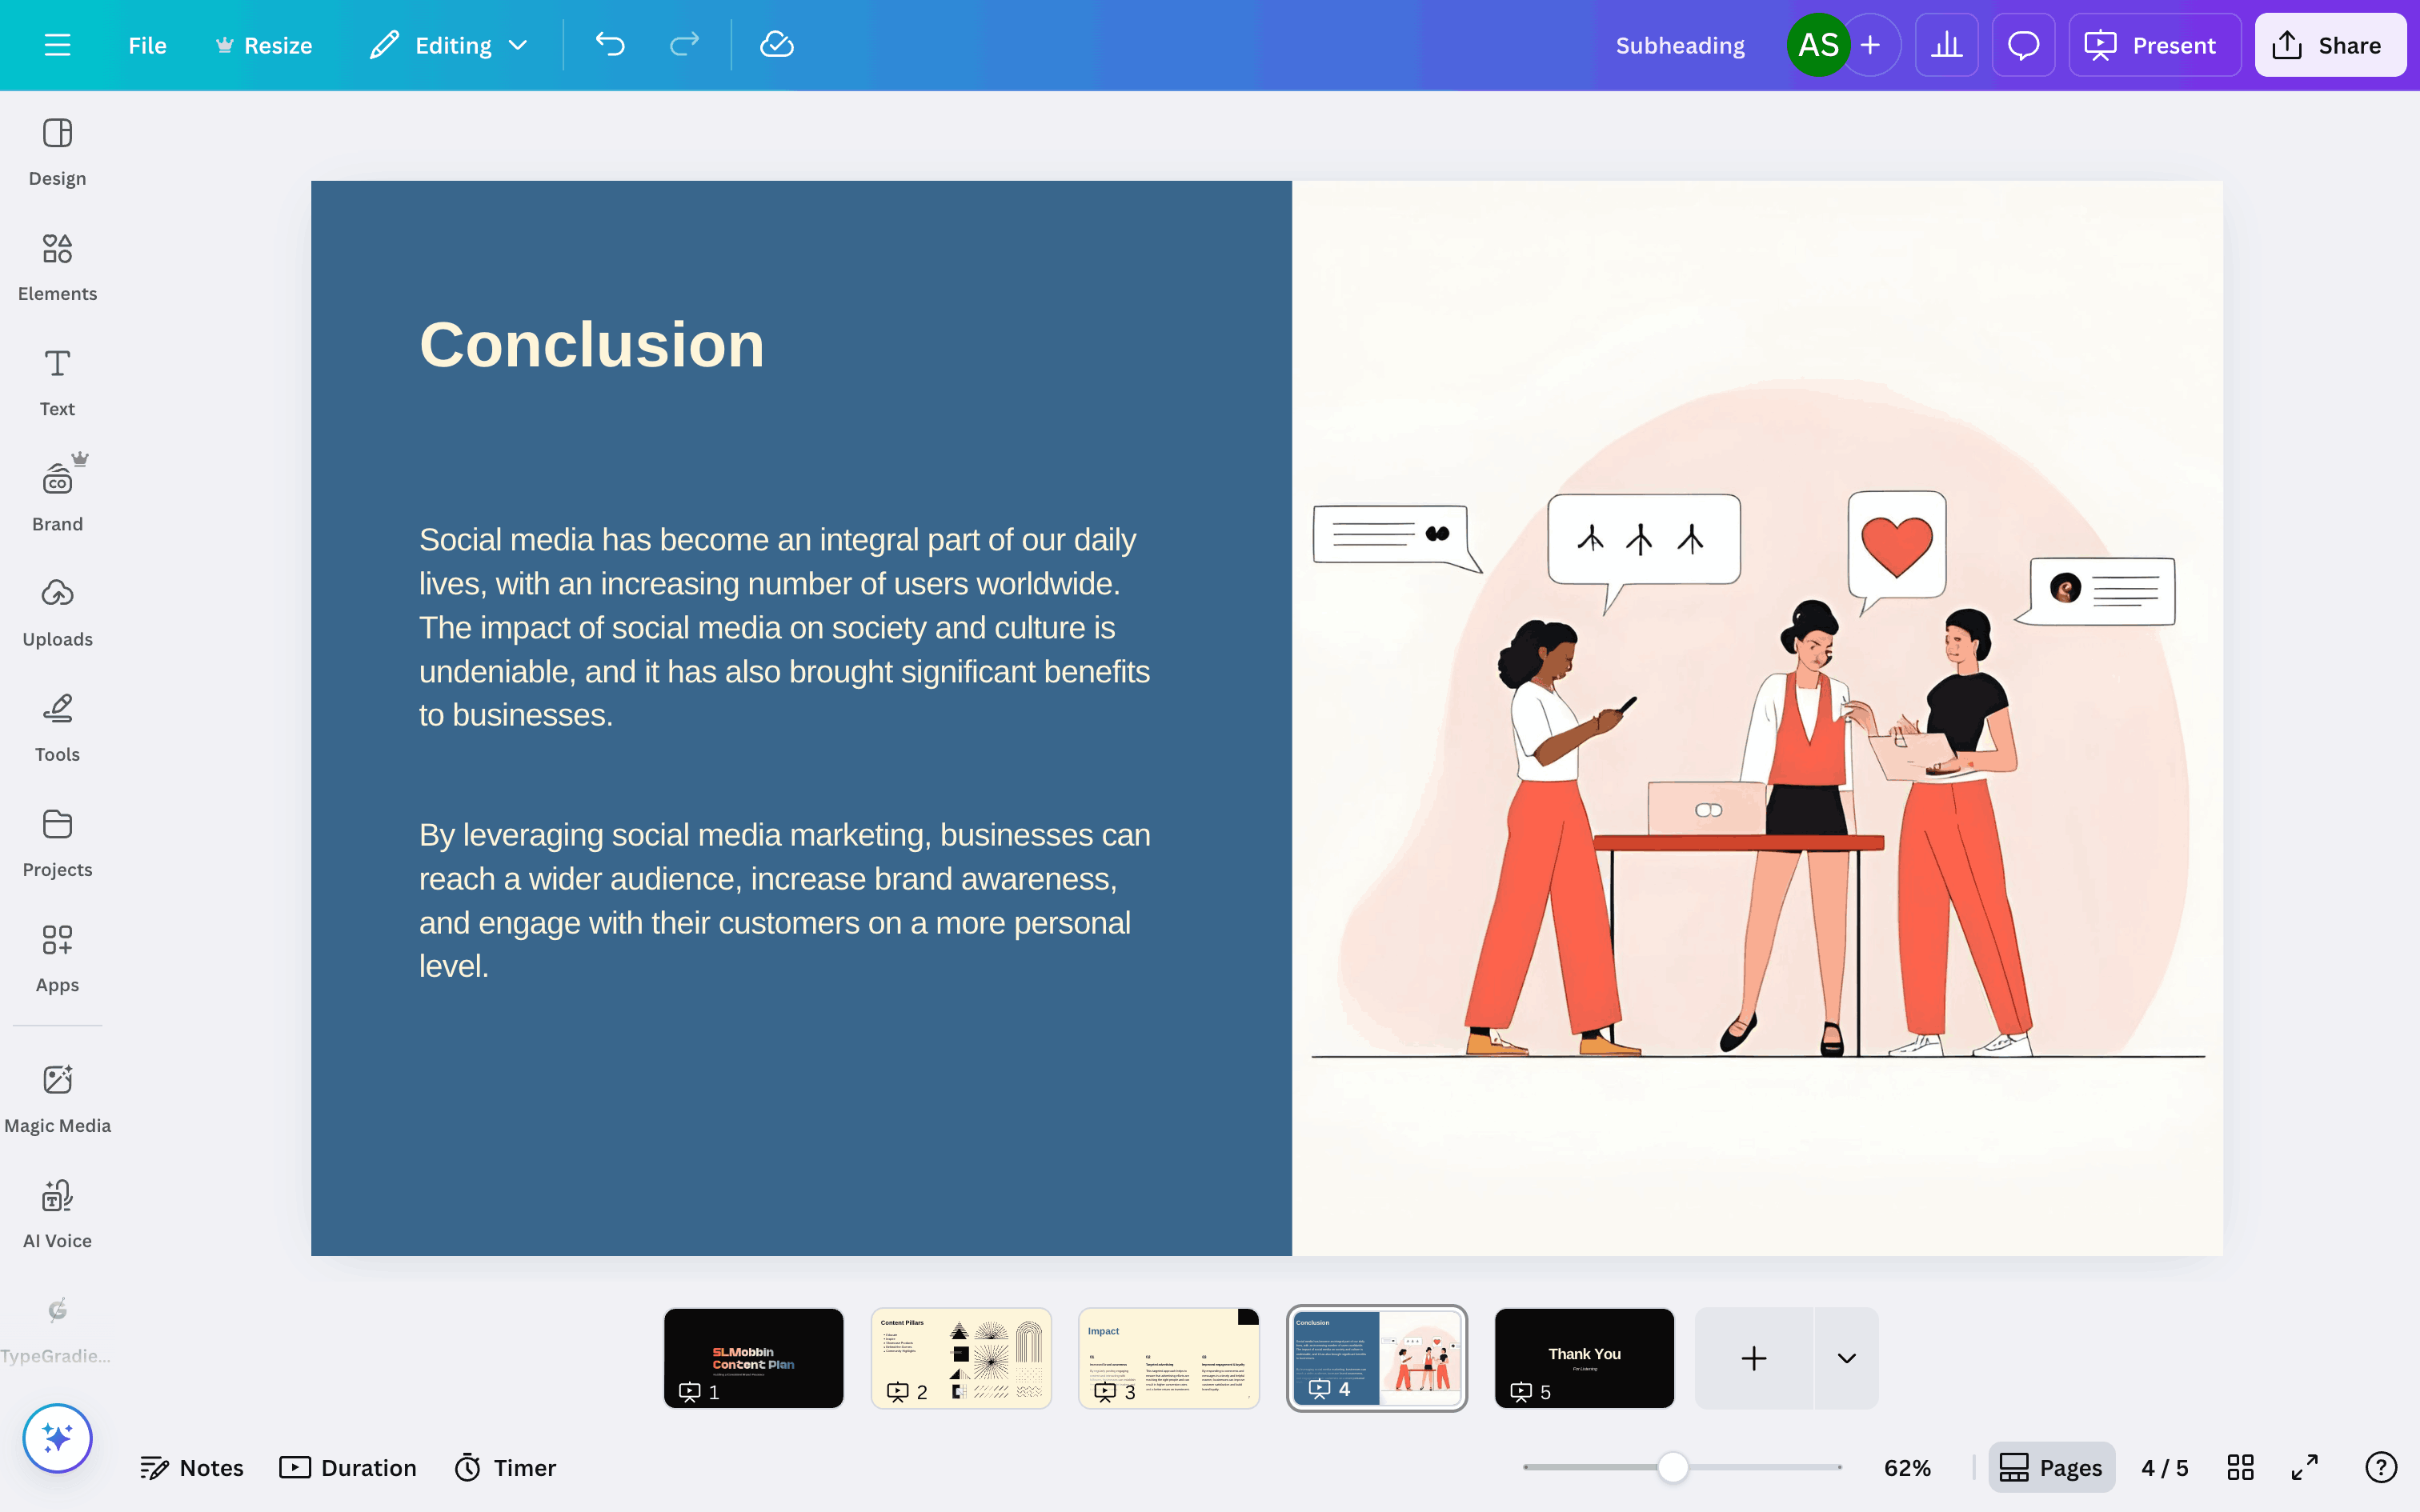Open the Text tab in sidebar
Viewport: 2420px width, 1512px height.
(x=57, y=382)
